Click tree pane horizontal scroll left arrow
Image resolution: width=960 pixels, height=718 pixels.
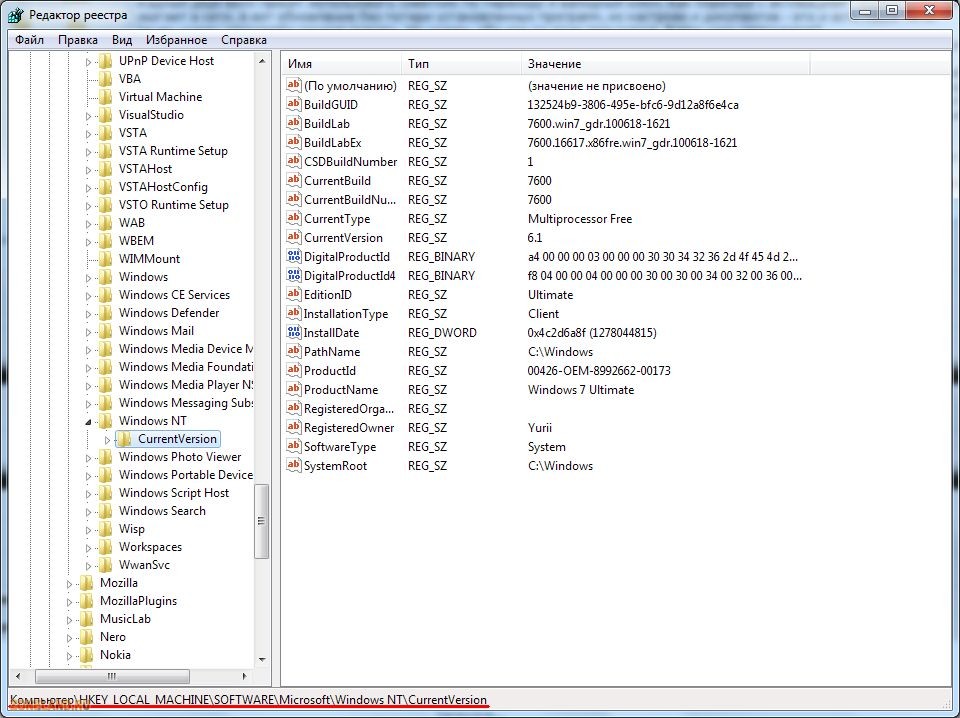[x=18, y=676]
